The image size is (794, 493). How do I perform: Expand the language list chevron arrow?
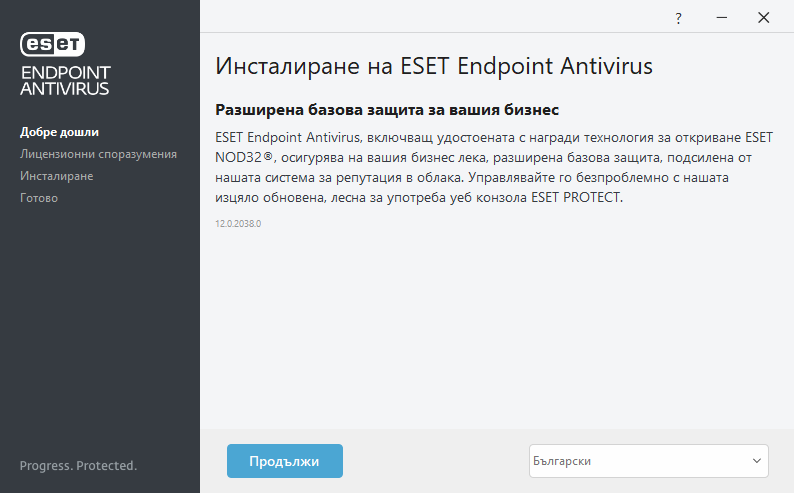pyautogui.click(x=756, y=461)
